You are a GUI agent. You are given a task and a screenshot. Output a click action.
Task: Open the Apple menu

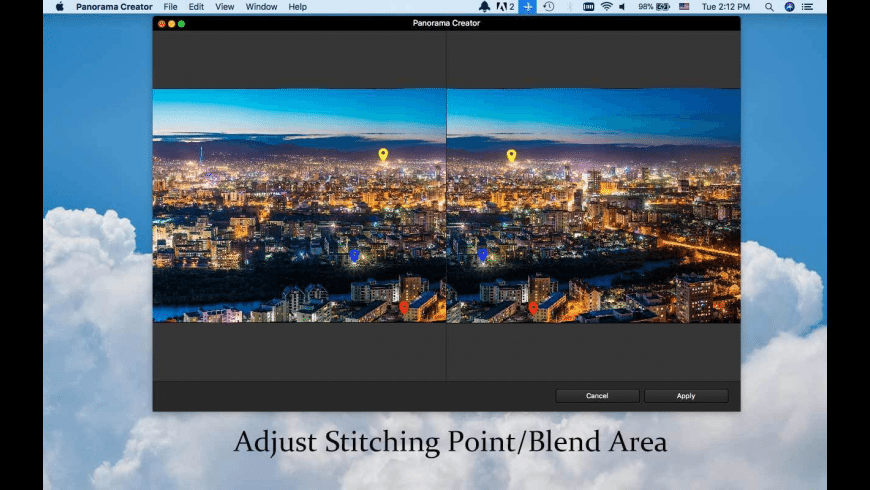[x=59, y=7]
